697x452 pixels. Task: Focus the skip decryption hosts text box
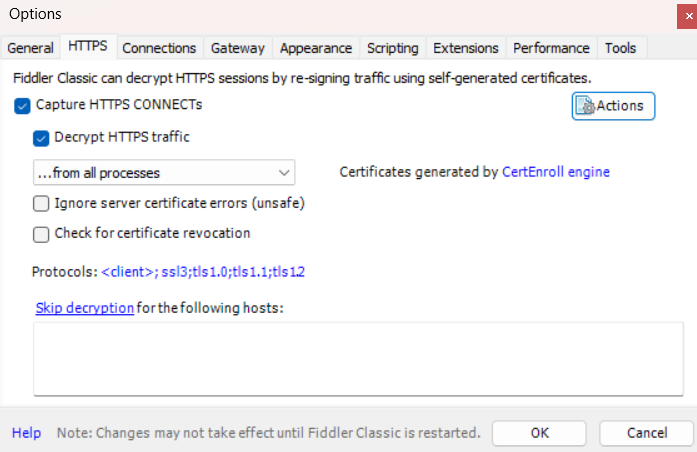point(358,359)
